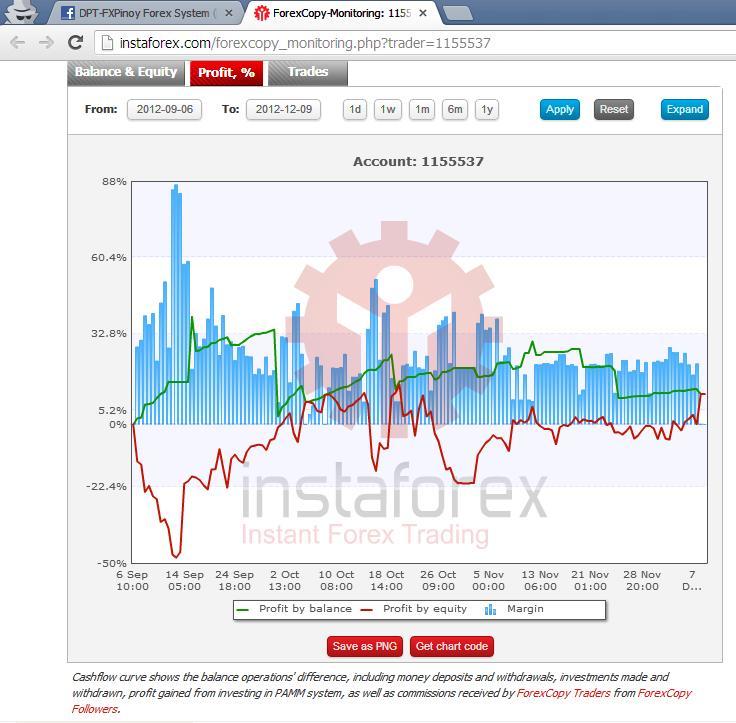Image resolution: width=736 pixels, height=723 pixels.
Task: Click the 32.8% y-axis label
Action: click(x=108, y=334)
